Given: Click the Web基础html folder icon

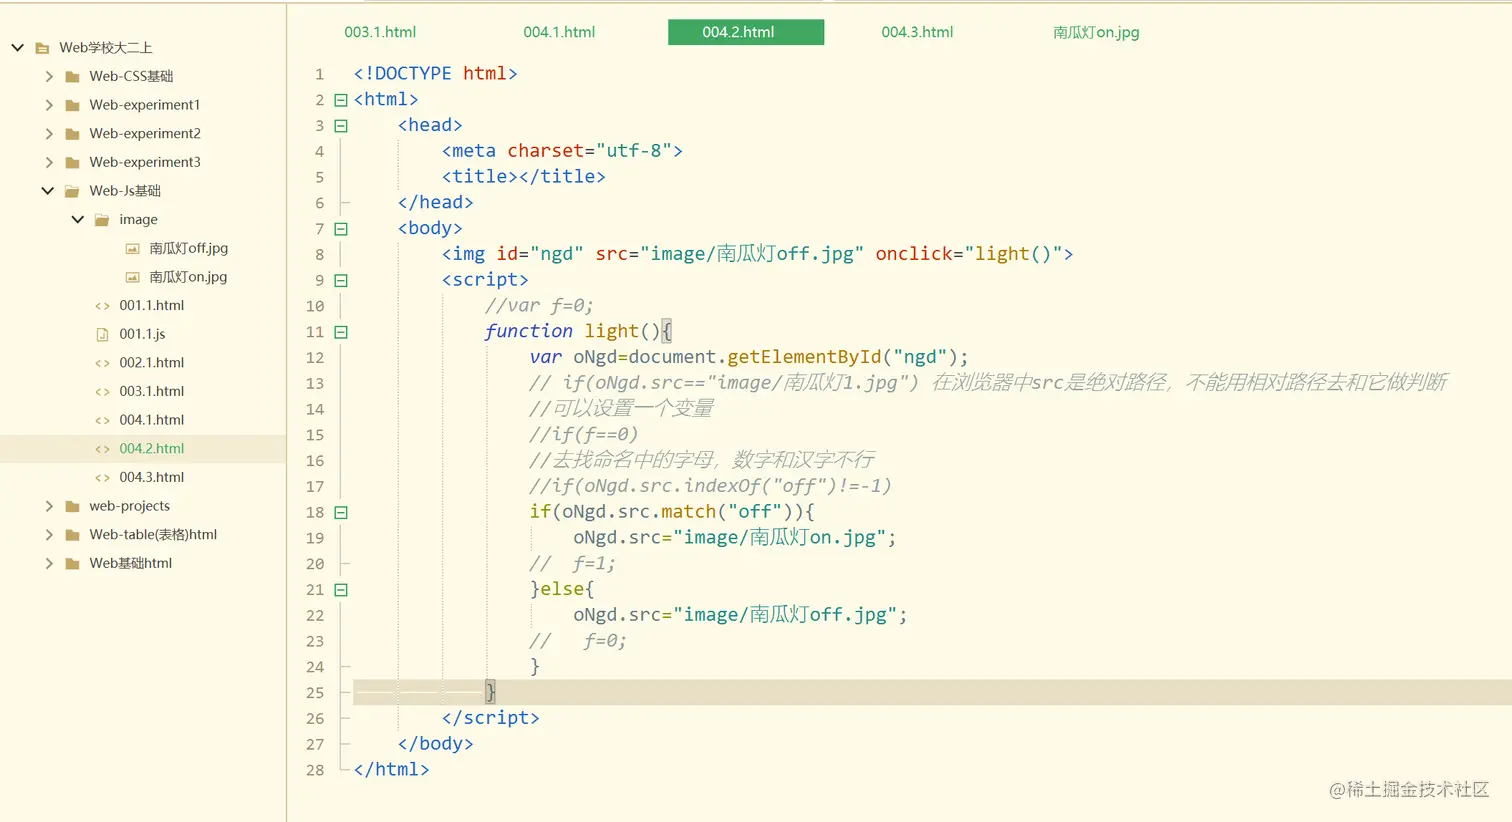Looking at the screenshot, I should click(x=72, y=564).
